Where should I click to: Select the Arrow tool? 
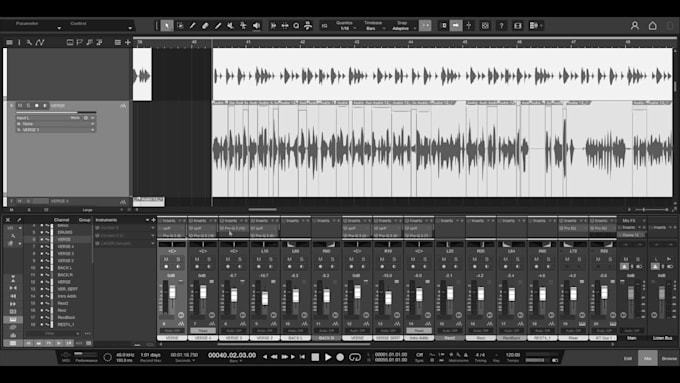pyautogui.click(x=167, y=26)
